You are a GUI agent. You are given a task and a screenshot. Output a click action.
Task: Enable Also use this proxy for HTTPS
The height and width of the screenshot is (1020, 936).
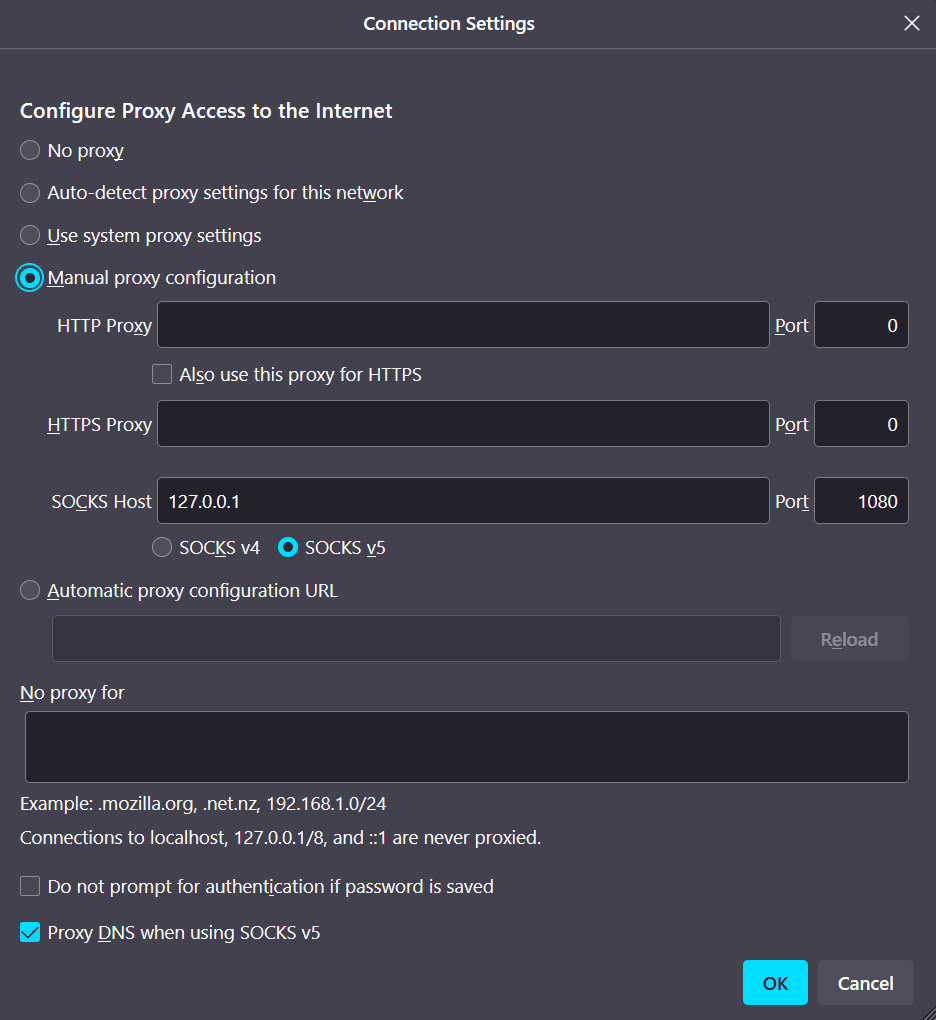pyautogui.click(x=162, y=375)
